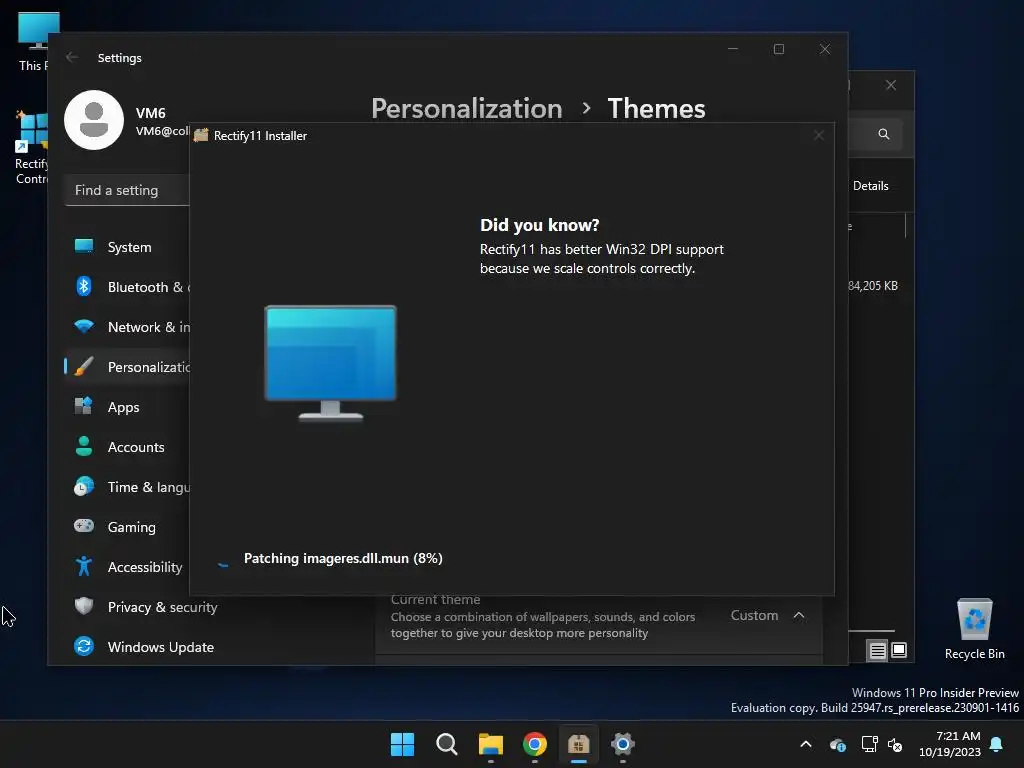Viewport: 1024px width, 768px height.
Task: Close the Settings window
Action: pyautogui.click(x=825, y=49)
